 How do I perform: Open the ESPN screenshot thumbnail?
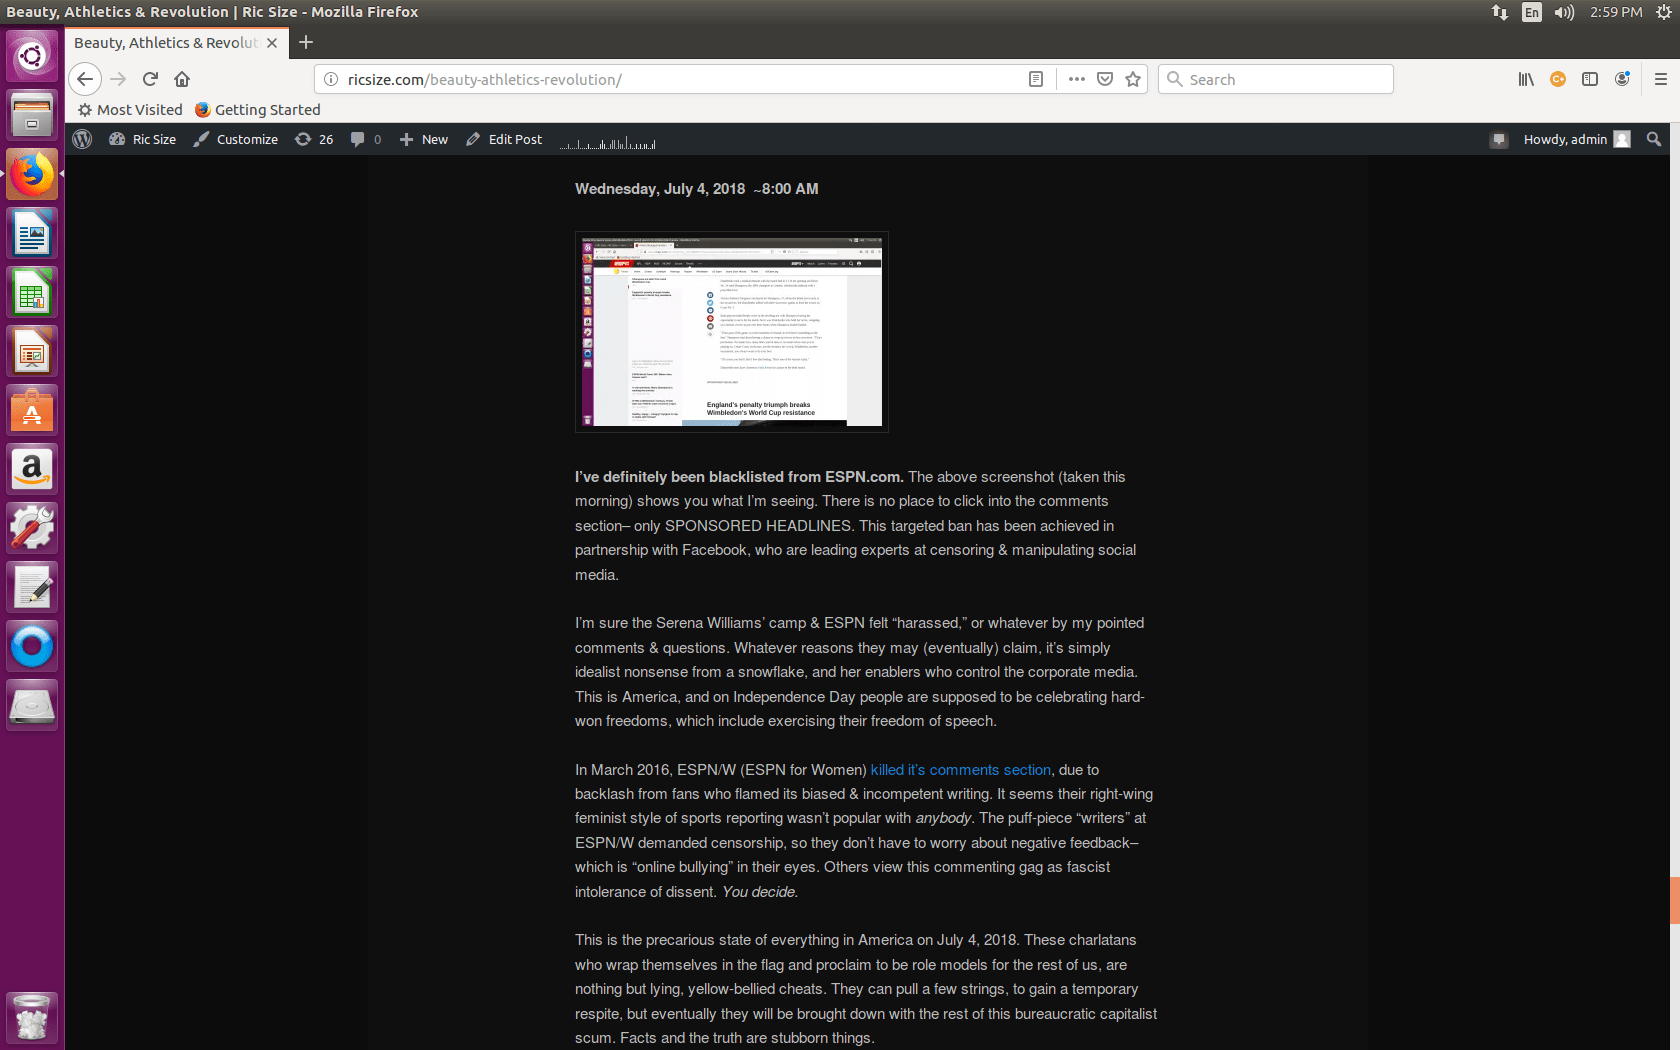click(x=732, y=332)
